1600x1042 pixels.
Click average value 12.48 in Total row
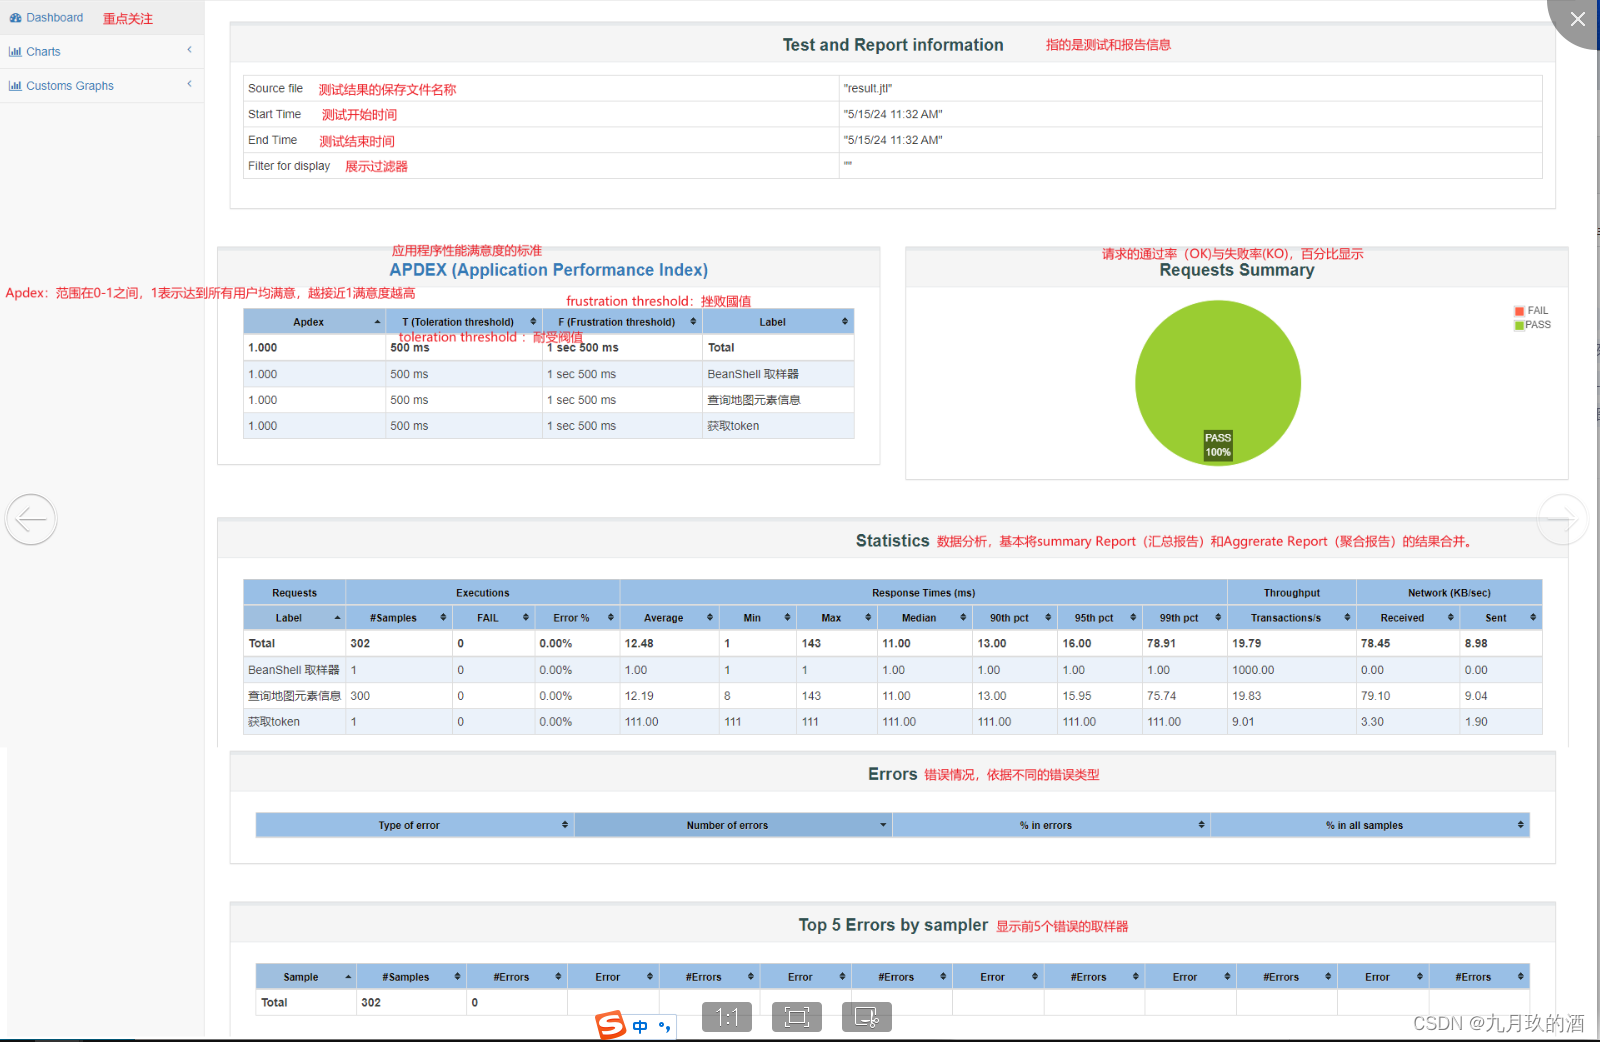tap(639, 644)
